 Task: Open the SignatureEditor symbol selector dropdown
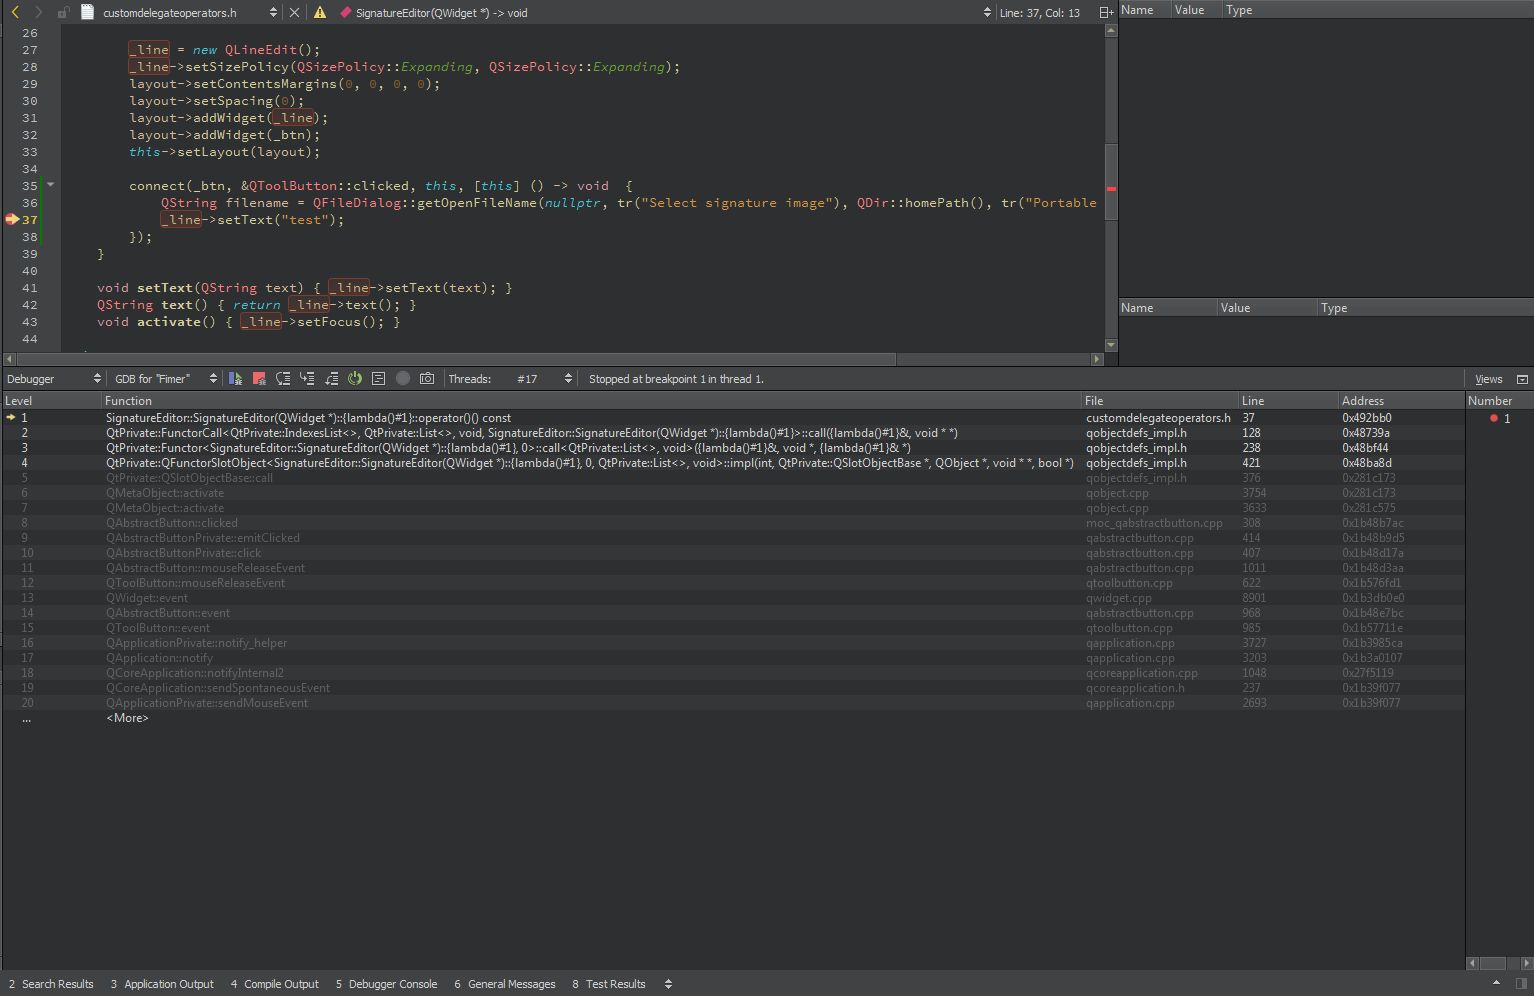coord(665,13)
